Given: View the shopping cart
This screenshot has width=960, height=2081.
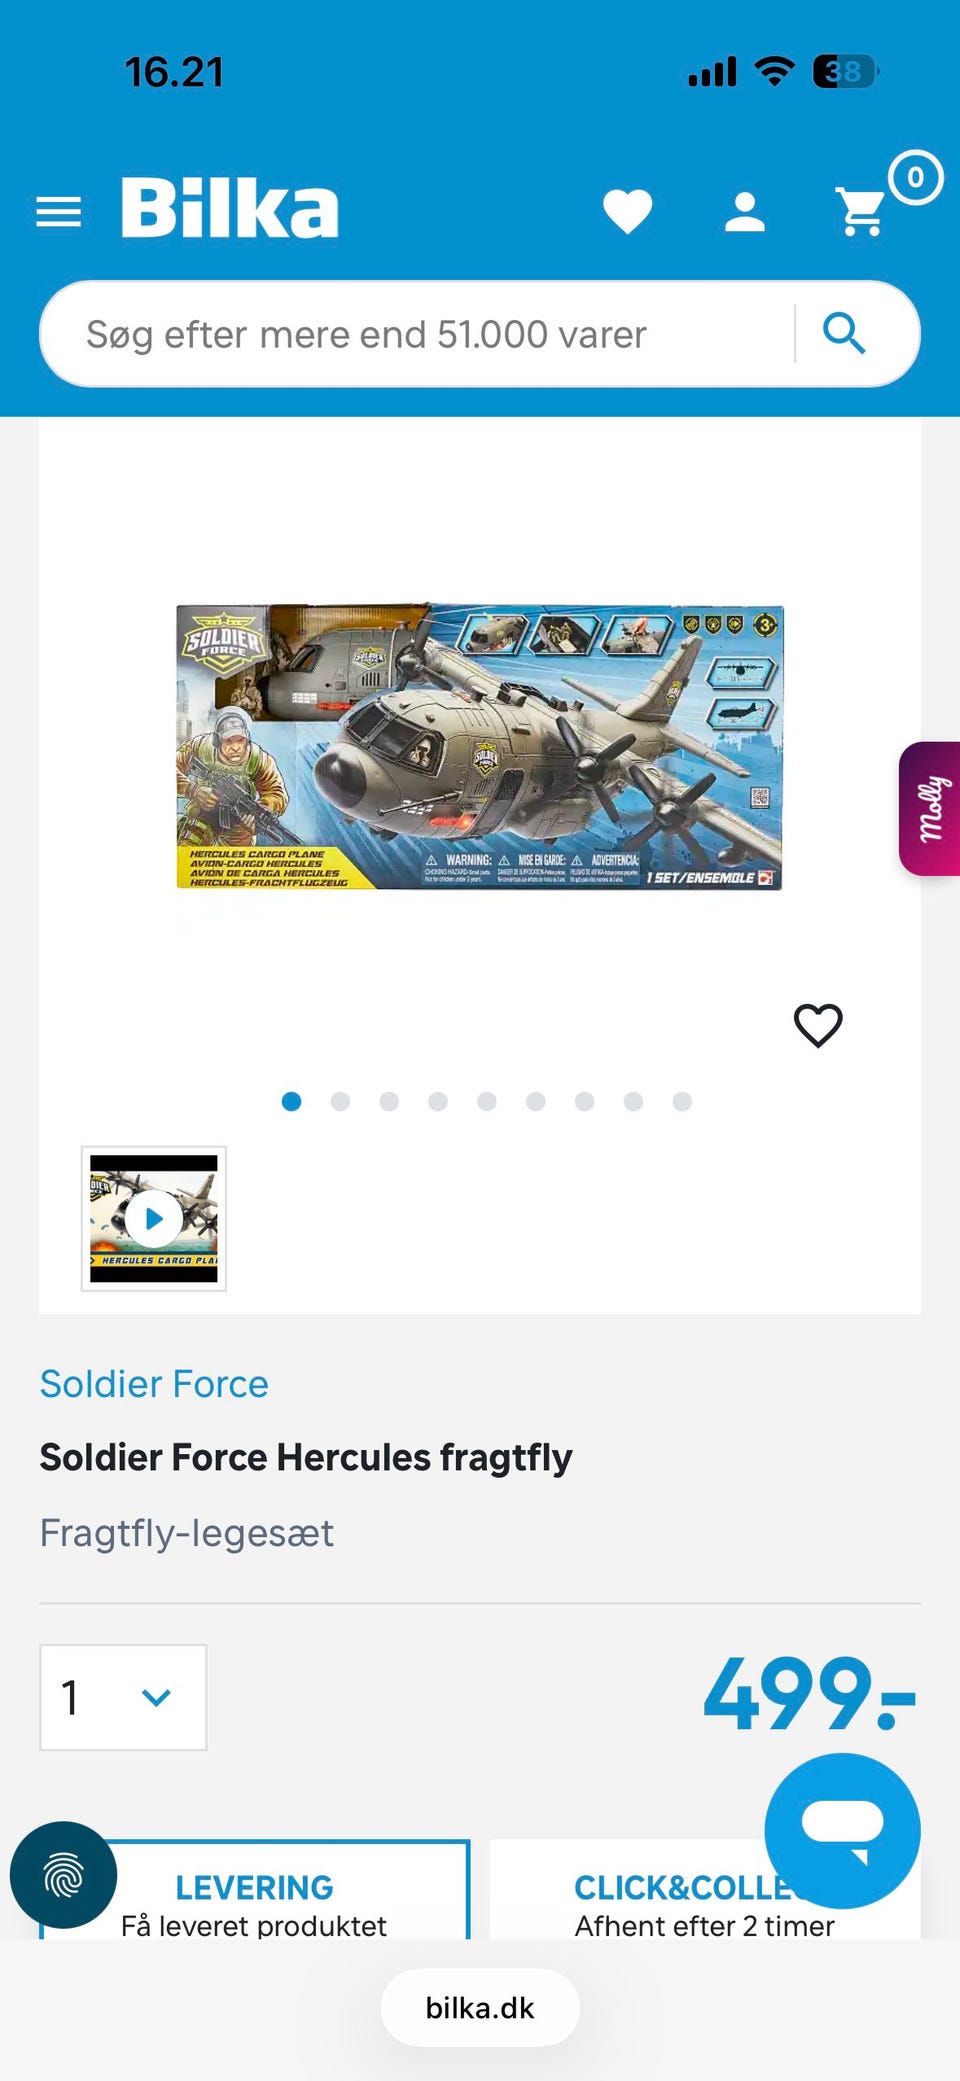Looking at the screenshot, I should (862, 211).
